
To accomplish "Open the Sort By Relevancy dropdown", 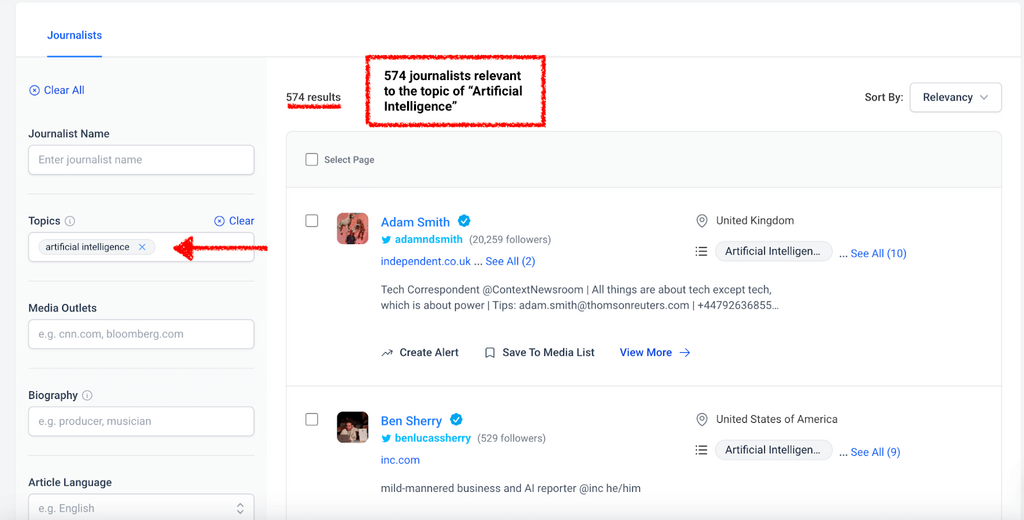I will (x=955, y=97).
